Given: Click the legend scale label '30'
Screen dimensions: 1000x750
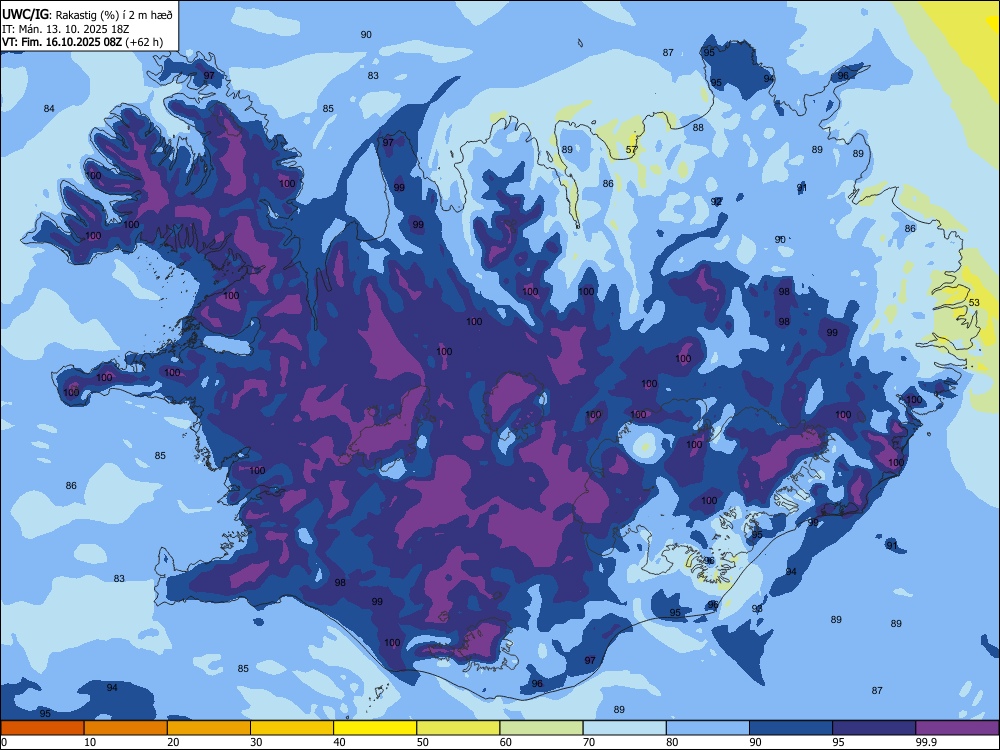Looking at the screenshot, I should coord(256,742).
